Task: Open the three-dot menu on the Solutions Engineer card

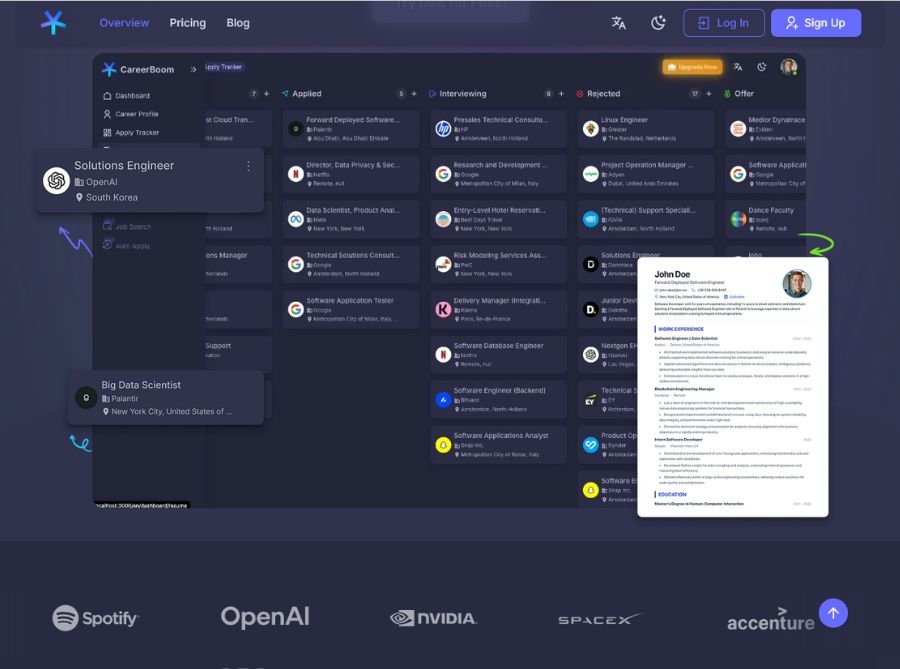Action: (x=248, y=166)
